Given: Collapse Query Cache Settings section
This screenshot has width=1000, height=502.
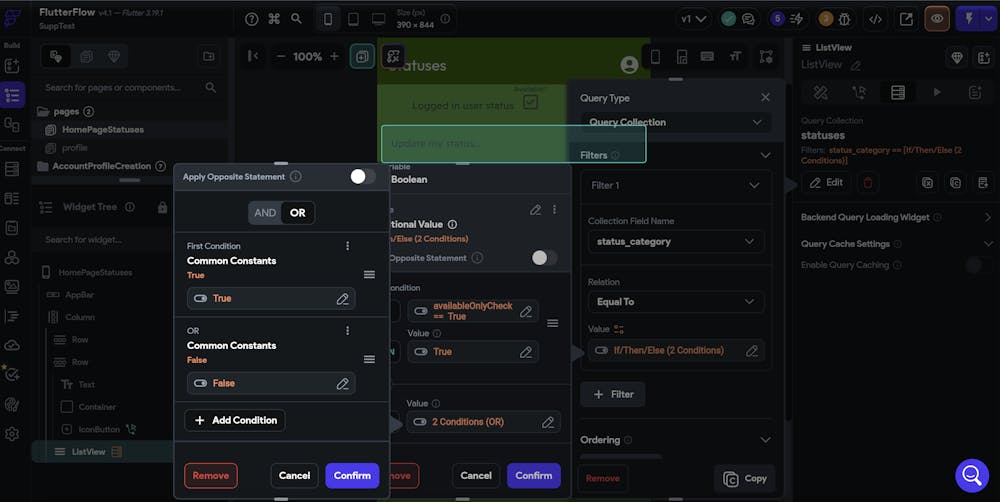Looking at the screenshot, I should click(988, 244).
